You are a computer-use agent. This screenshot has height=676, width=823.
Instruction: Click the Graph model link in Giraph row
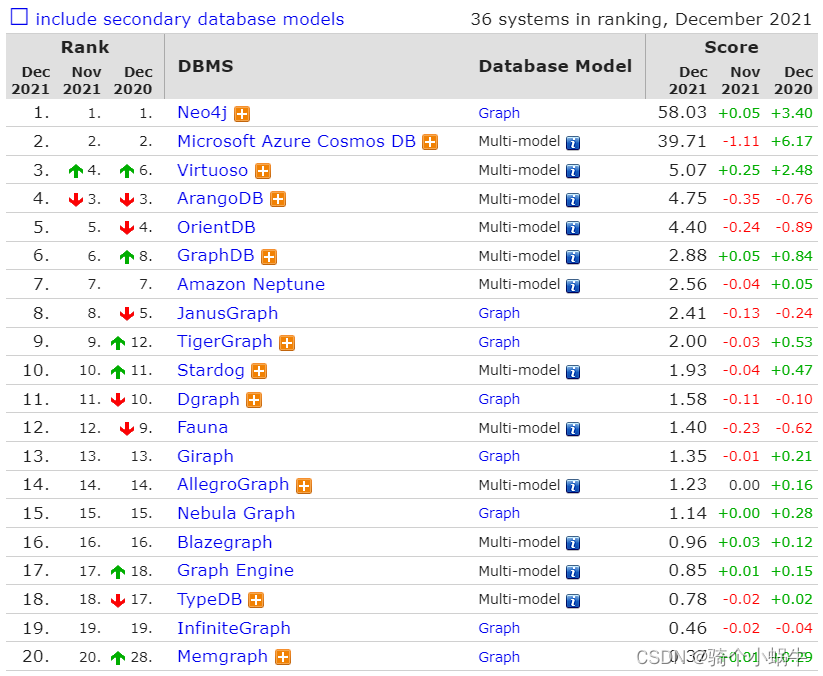coord(499,457)
